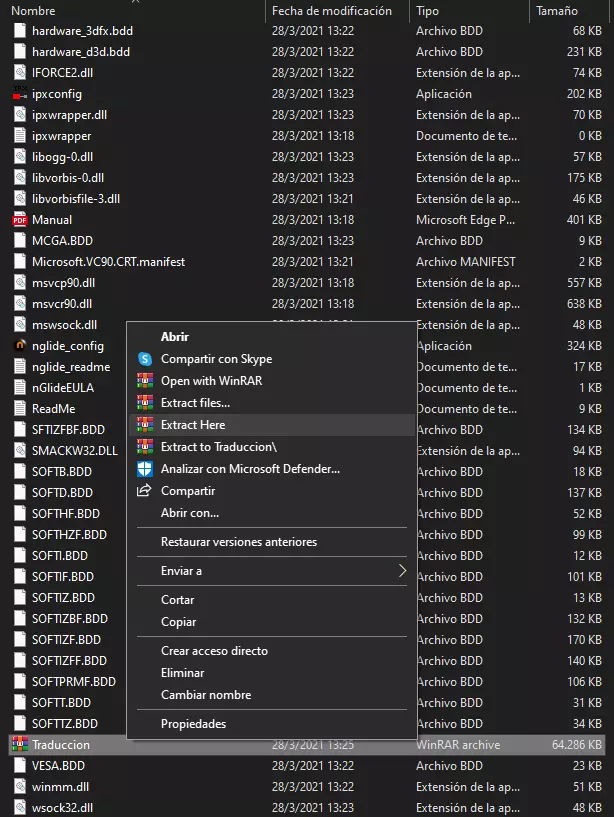Click the Traduccion WinRAR archive icon

[19, 745]
